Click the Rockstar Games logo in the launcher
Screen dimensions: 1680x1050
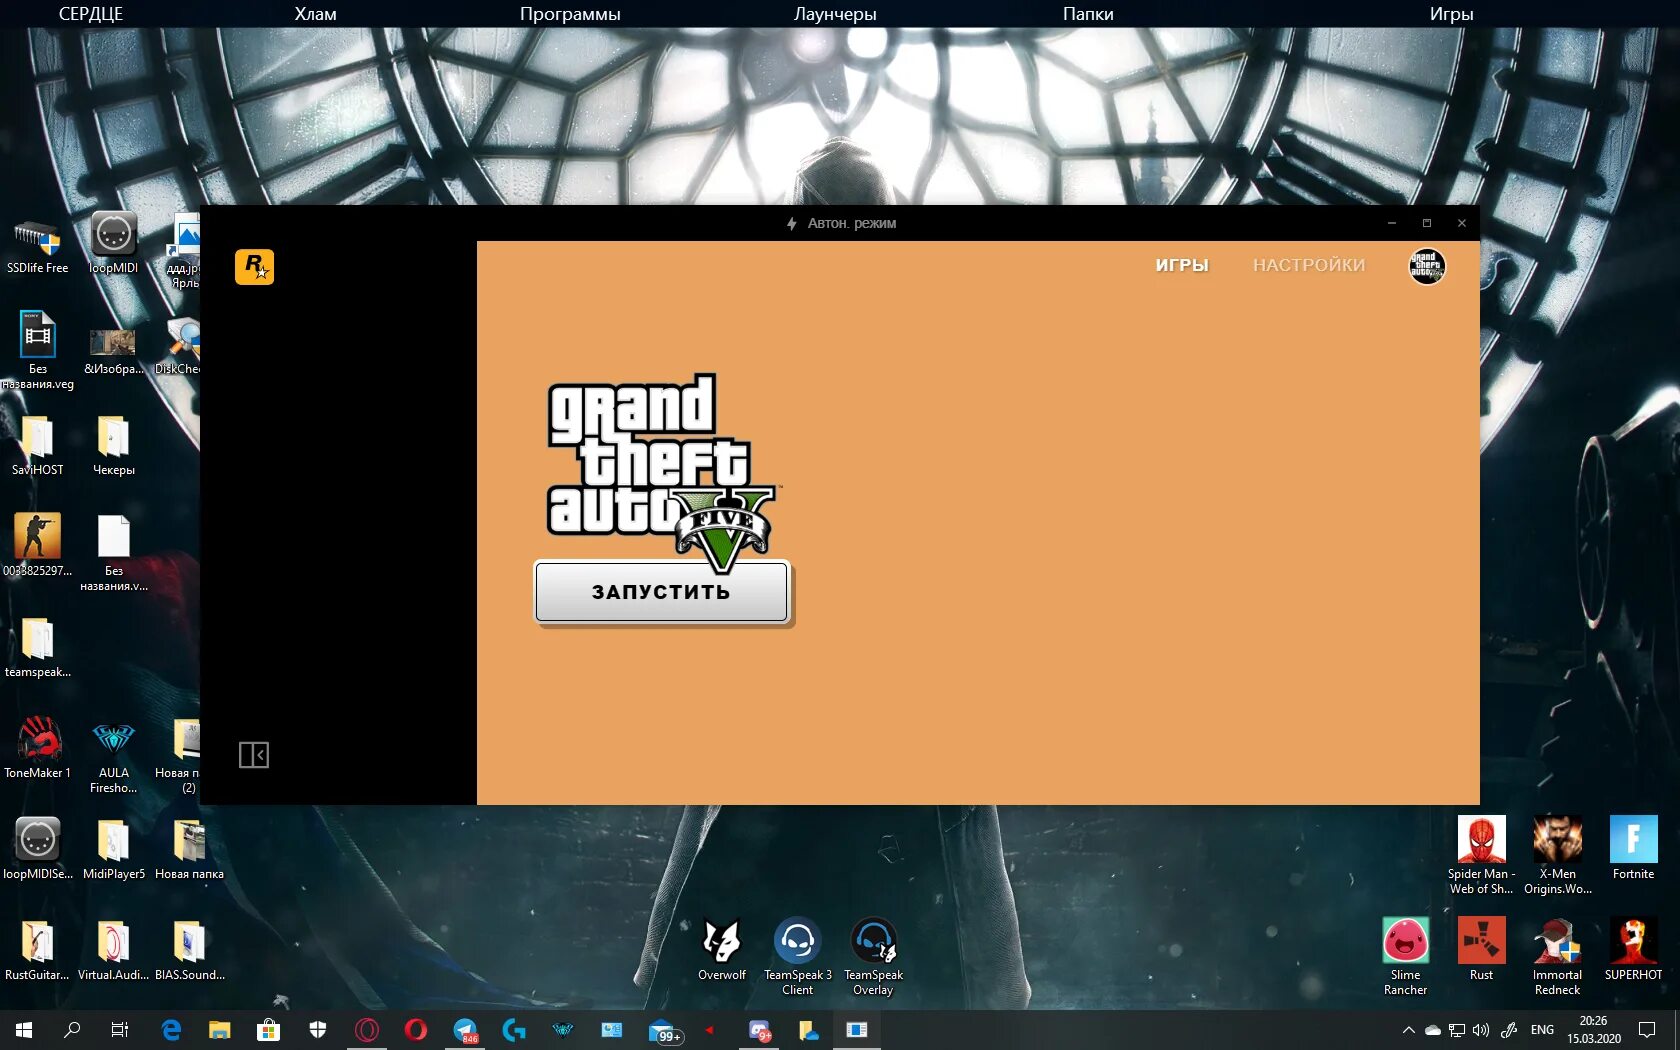(x=254, y=267)
